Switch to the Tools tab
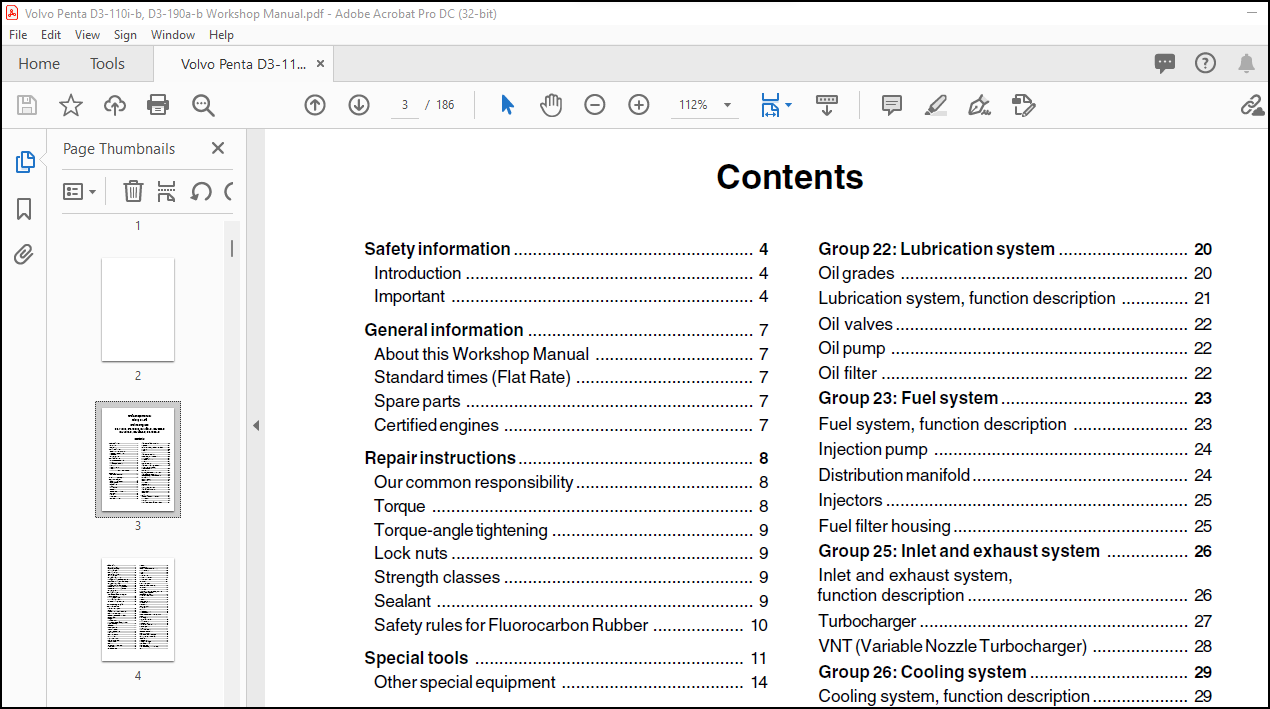1270x709 pixels. [107, 63]
